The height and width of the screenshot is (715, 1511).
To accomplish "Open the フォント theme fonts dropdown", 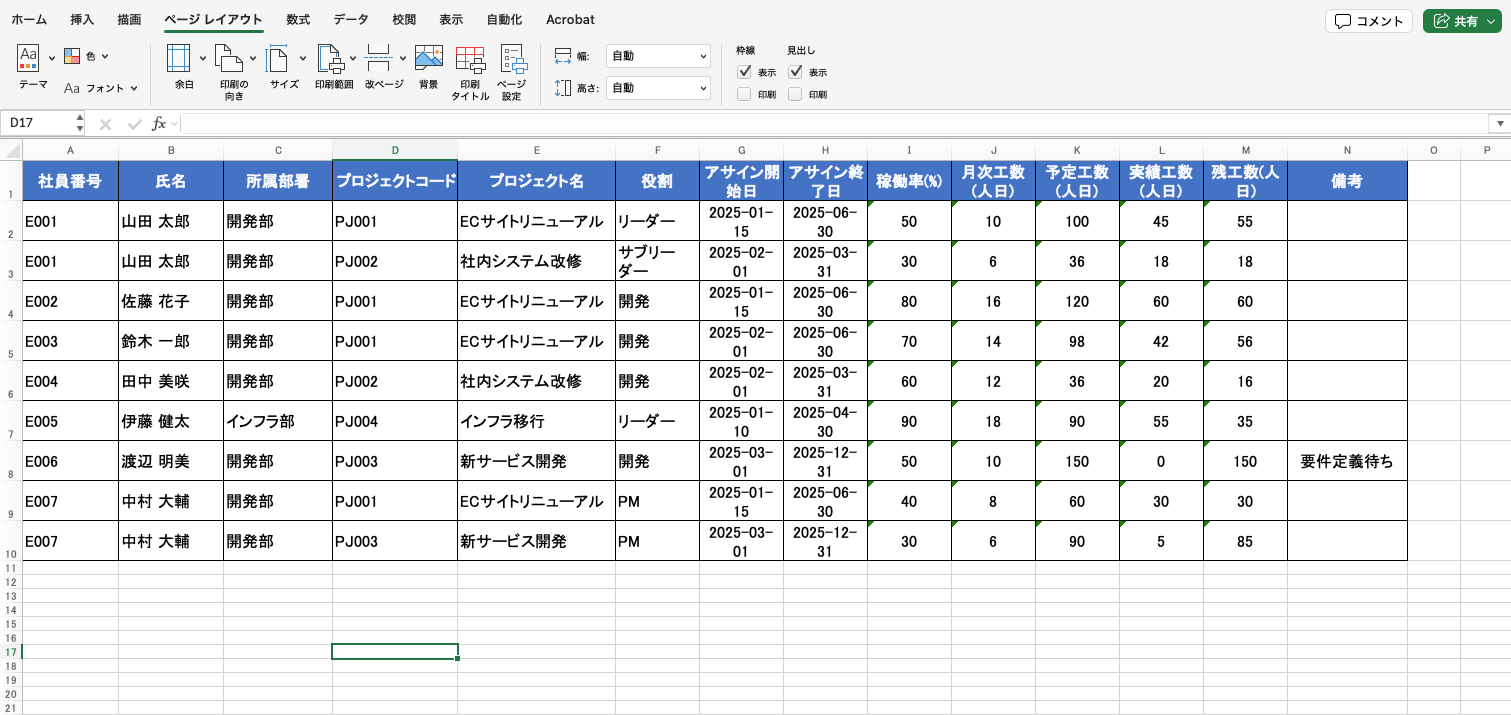I will 100,88.
